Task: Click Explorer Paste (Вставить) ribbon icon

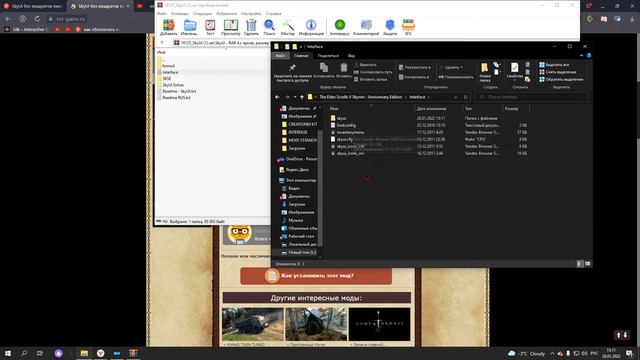Action: (x=344, y=68)
